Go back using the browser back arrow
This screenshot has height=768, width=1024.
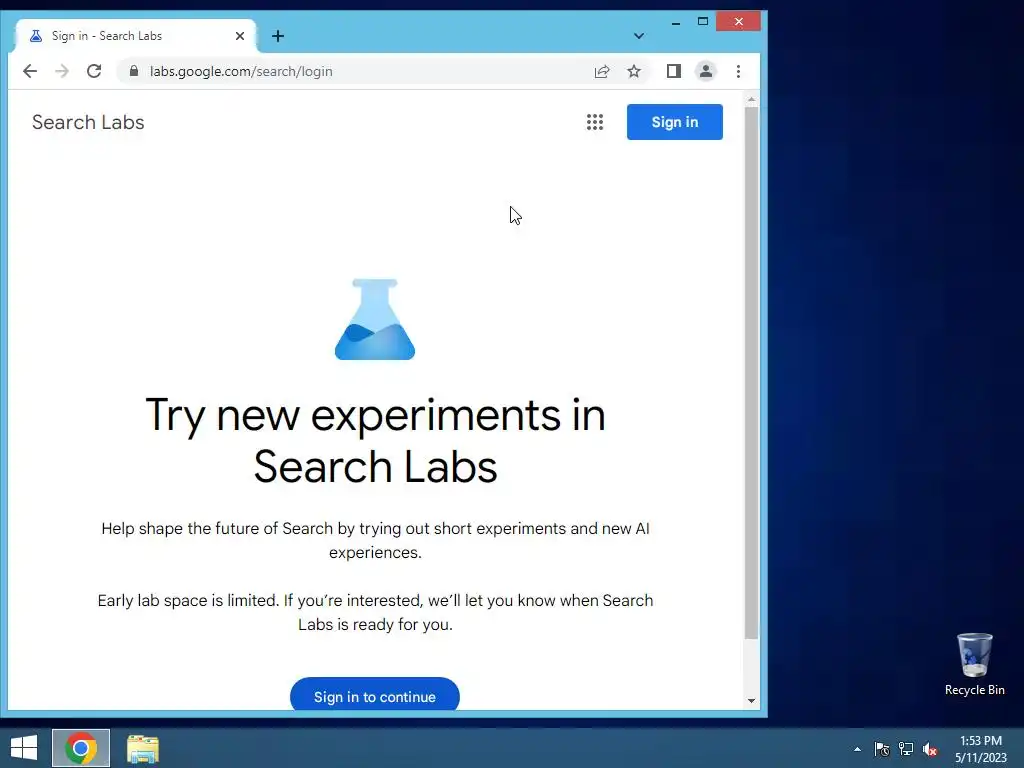tap(30, 71)
